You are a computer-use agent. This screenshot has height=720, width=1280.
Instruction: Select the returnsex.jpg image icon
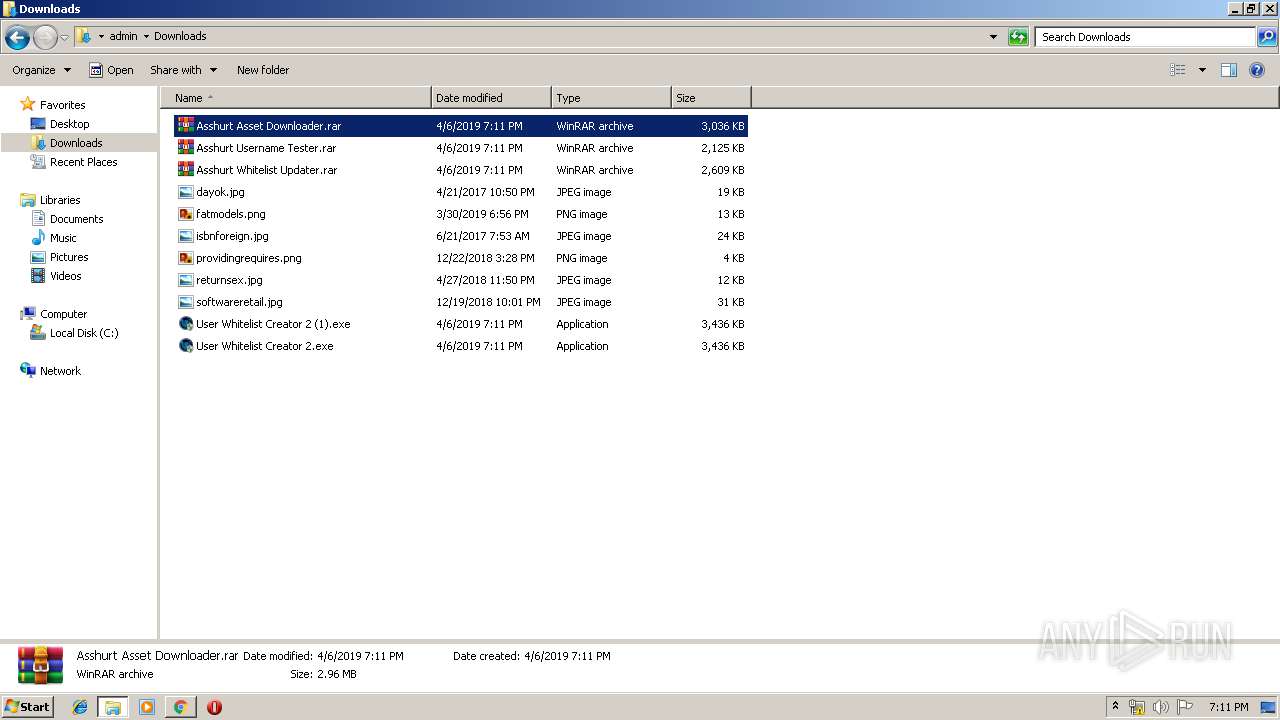pyautogui.click(x=185, y=280)
